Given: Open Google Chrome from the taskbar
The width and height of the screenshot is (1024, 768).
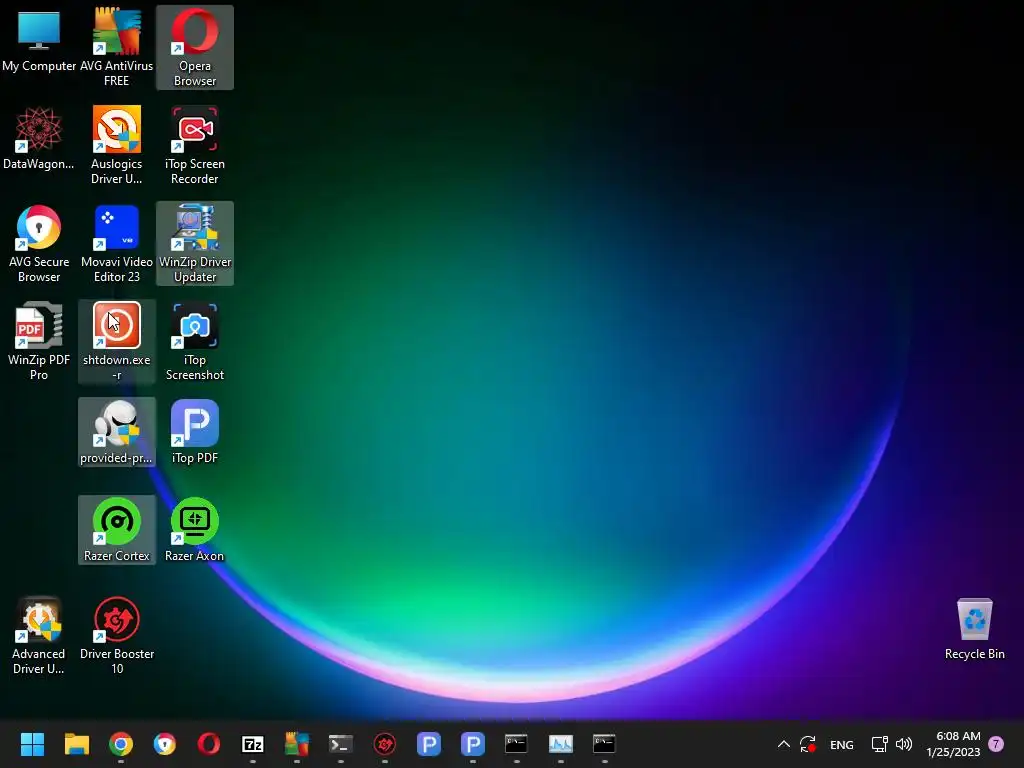Looking at the screenshot, I should [121, 744].
